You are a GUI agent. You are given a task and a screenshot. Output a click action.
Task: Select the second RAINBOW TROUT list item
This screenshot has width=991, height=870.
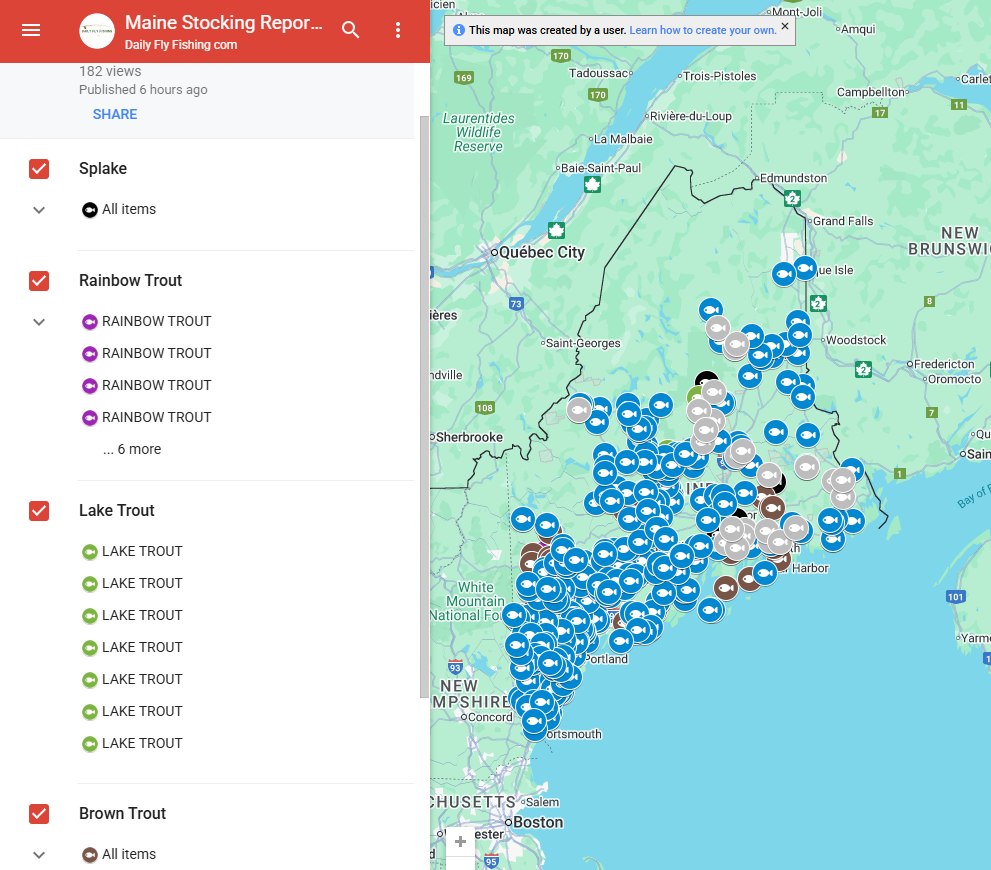pos(147,353)
